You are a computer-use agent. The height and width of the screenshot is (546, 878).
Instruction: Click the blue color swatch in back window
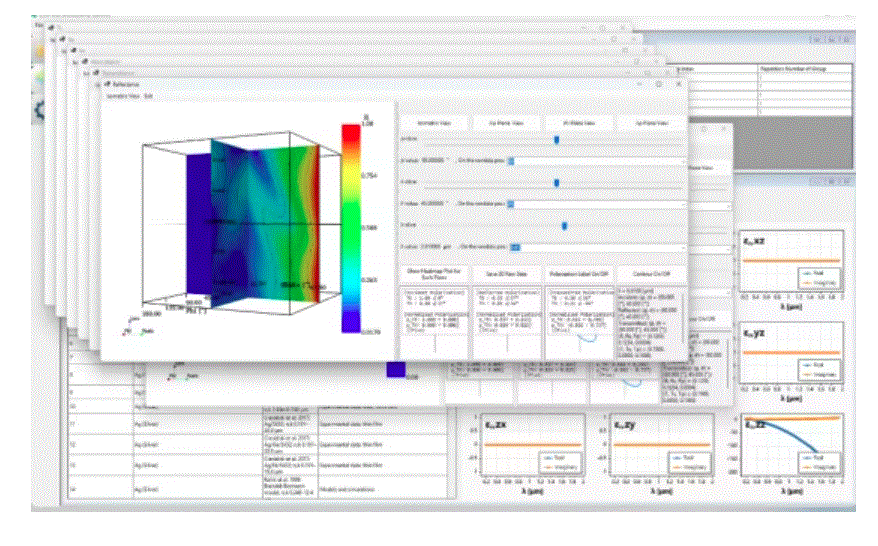point(396,369)
